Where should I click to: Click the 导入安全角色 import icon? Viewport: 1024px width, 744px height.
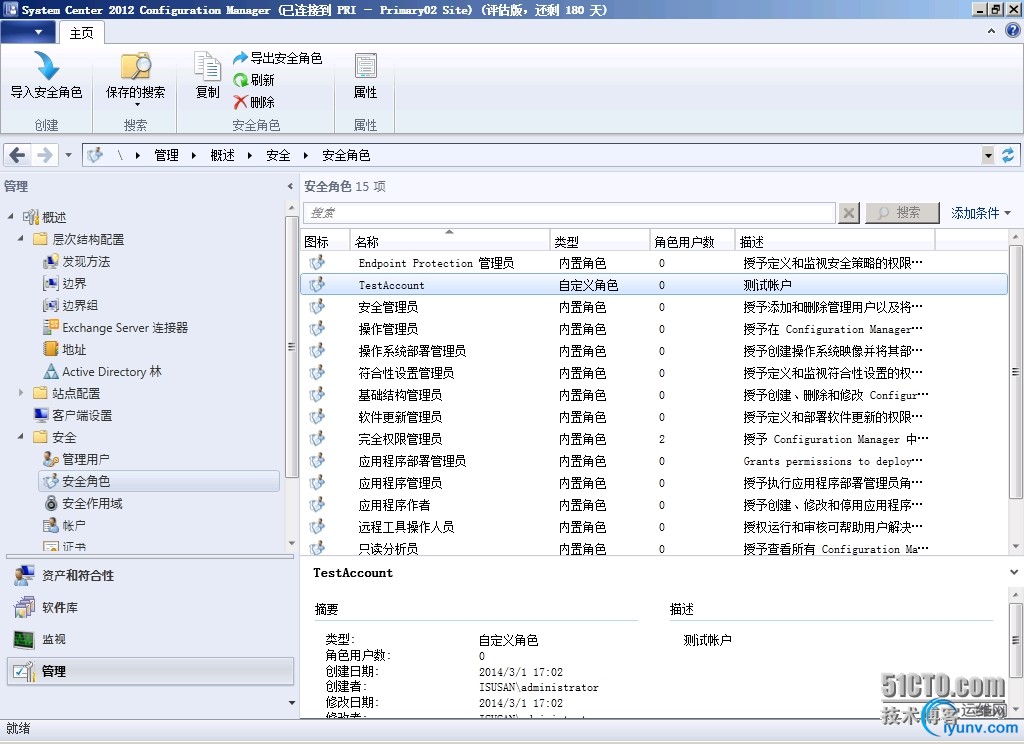pyautogui.click(x=46, y=66)
